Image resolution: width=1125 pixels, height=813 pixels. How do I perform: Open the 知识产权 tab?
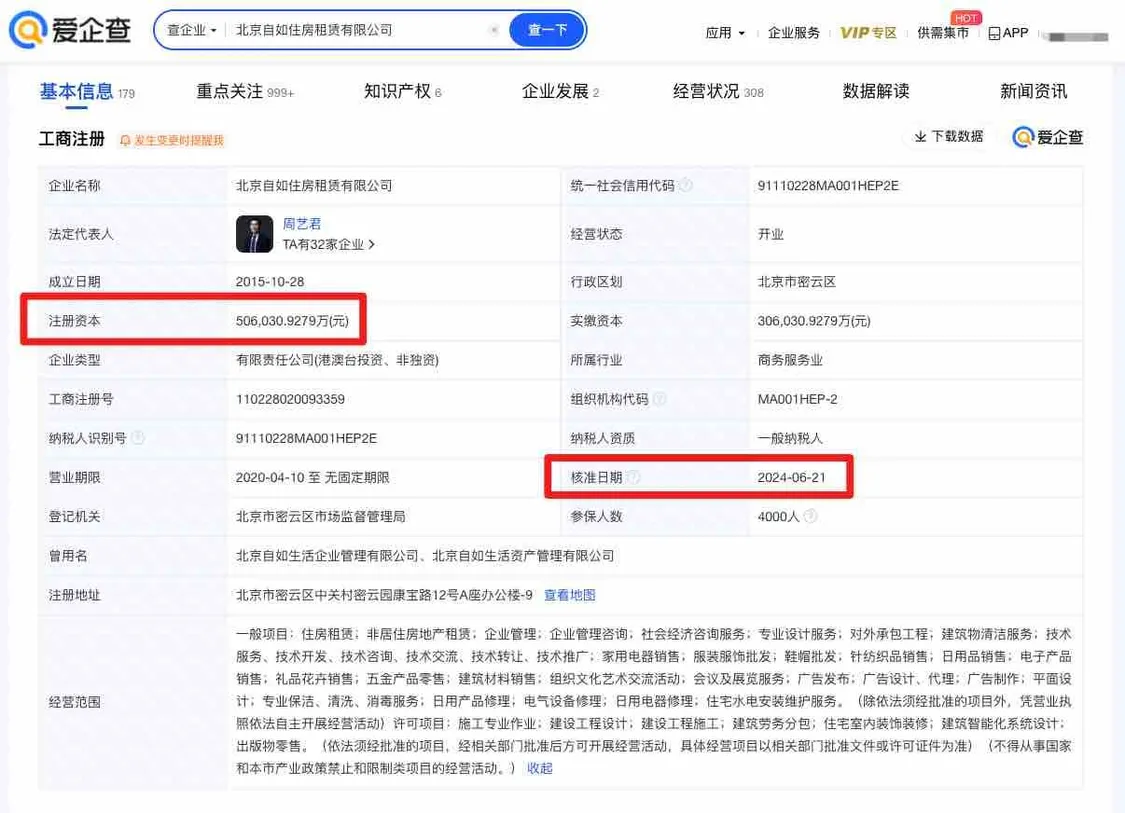(x=403, y=92)
